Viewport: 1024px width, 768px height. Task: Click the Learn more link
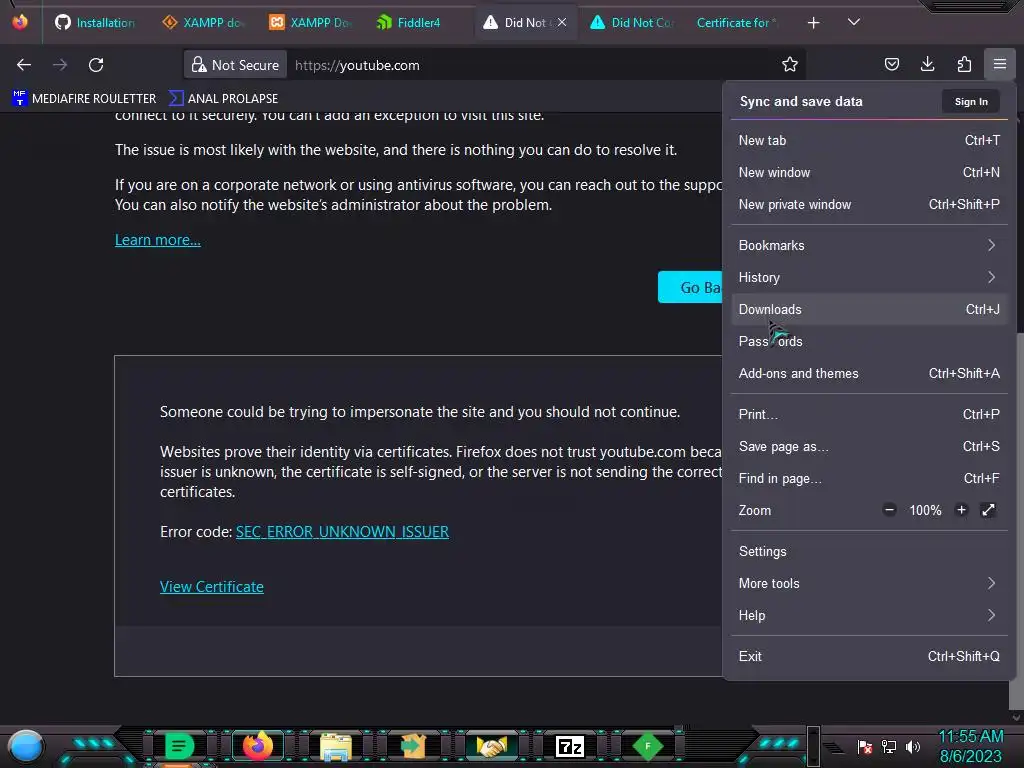pos(157,240)
